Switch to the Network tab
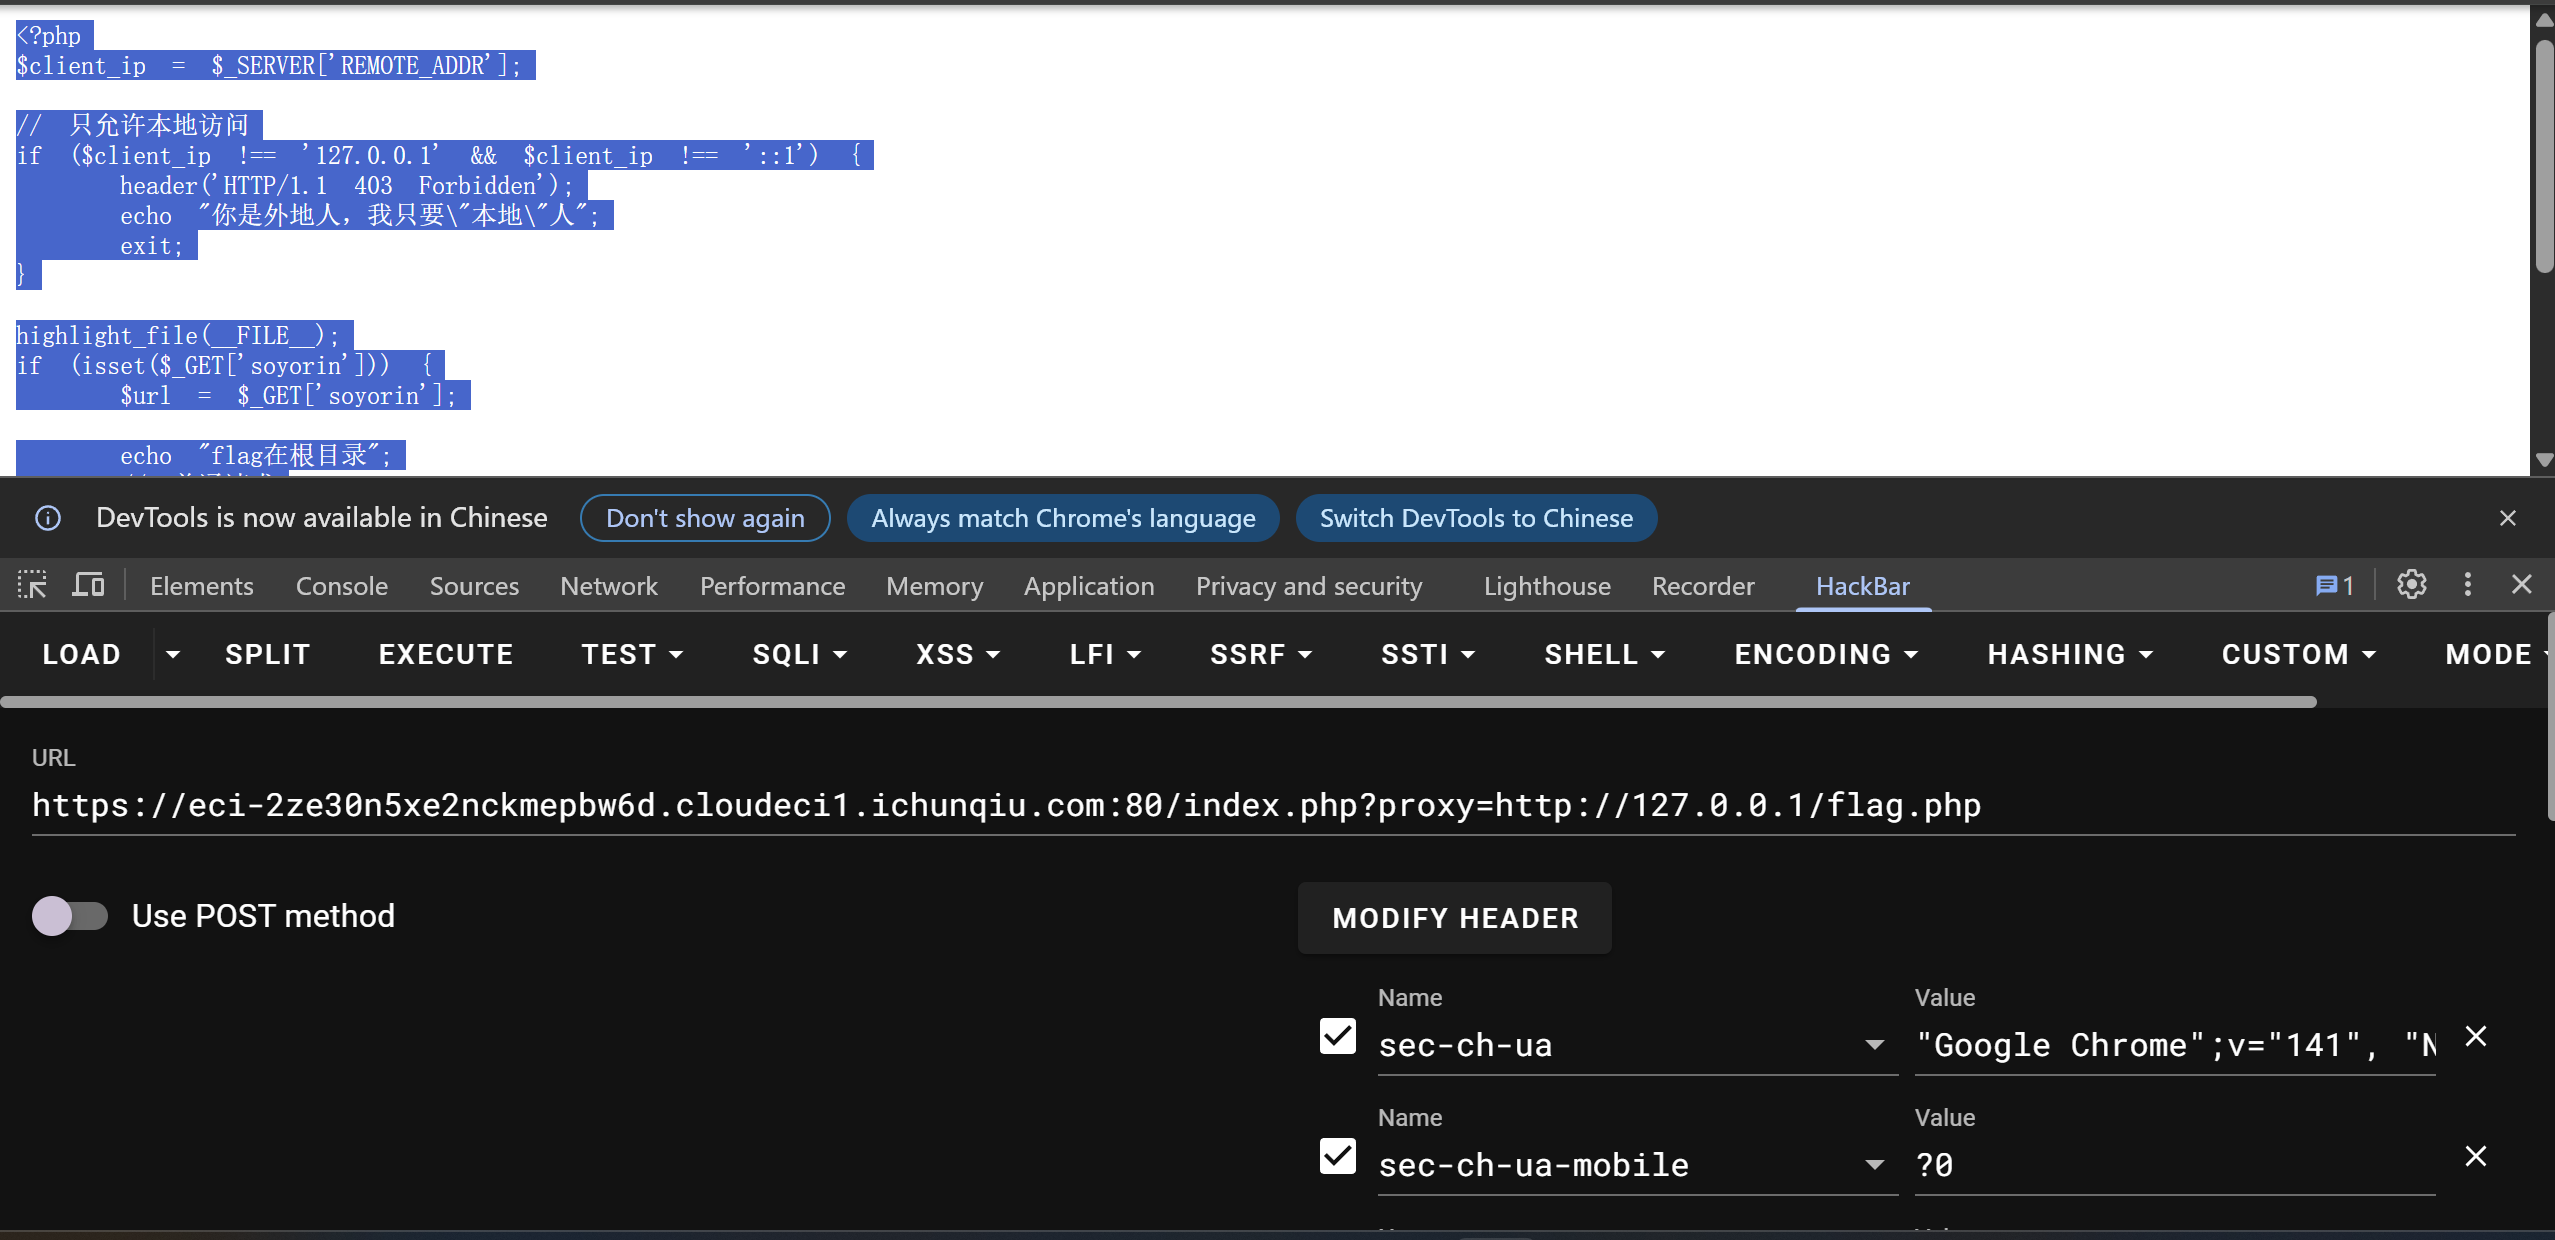The image size is (2555, 1240). [608, 586]
